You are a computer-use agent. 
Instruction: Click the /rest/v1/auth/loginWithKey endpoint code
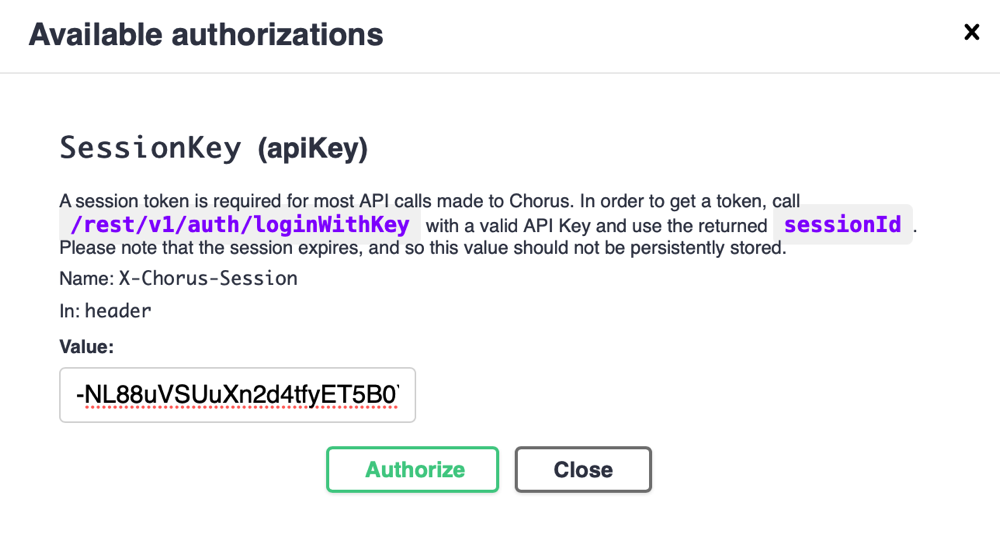(x=240, y=225)
